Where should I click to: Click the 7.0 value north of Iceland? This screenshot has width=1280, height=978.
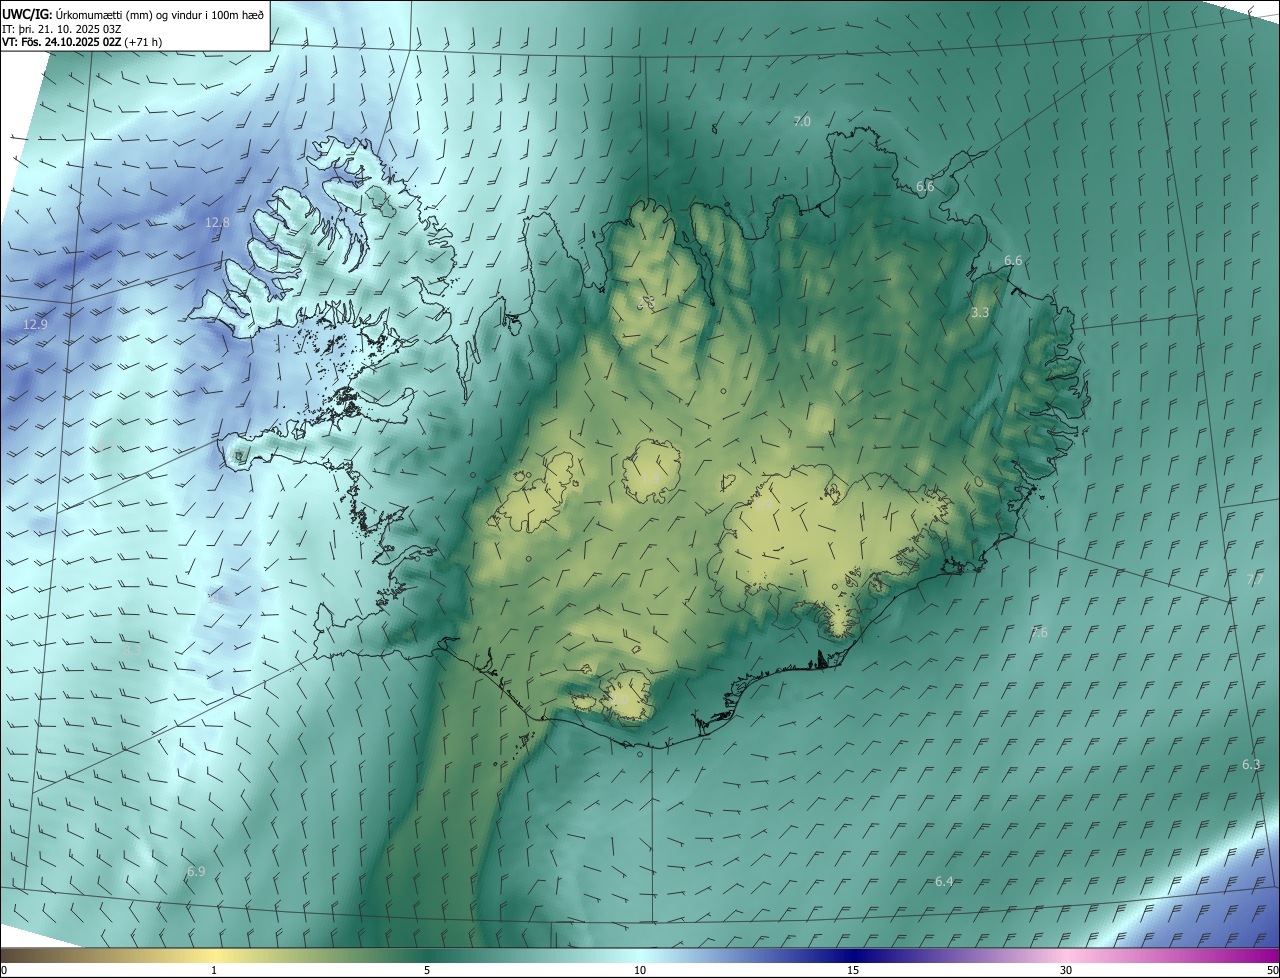[802, 121]
